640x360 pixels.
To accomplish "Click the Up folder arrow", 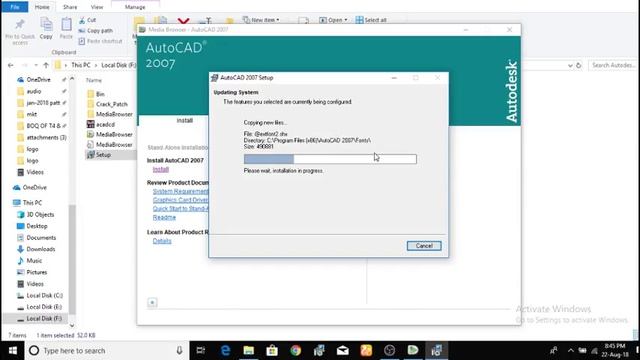I will [x=46, y=65].
